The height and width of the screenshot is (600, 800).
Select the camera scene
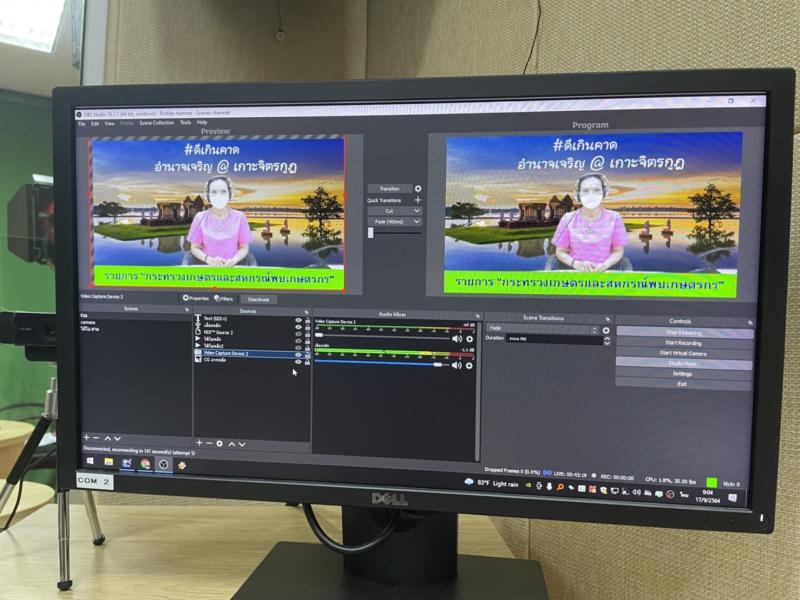pyautogui.click(x=88, y=322)
